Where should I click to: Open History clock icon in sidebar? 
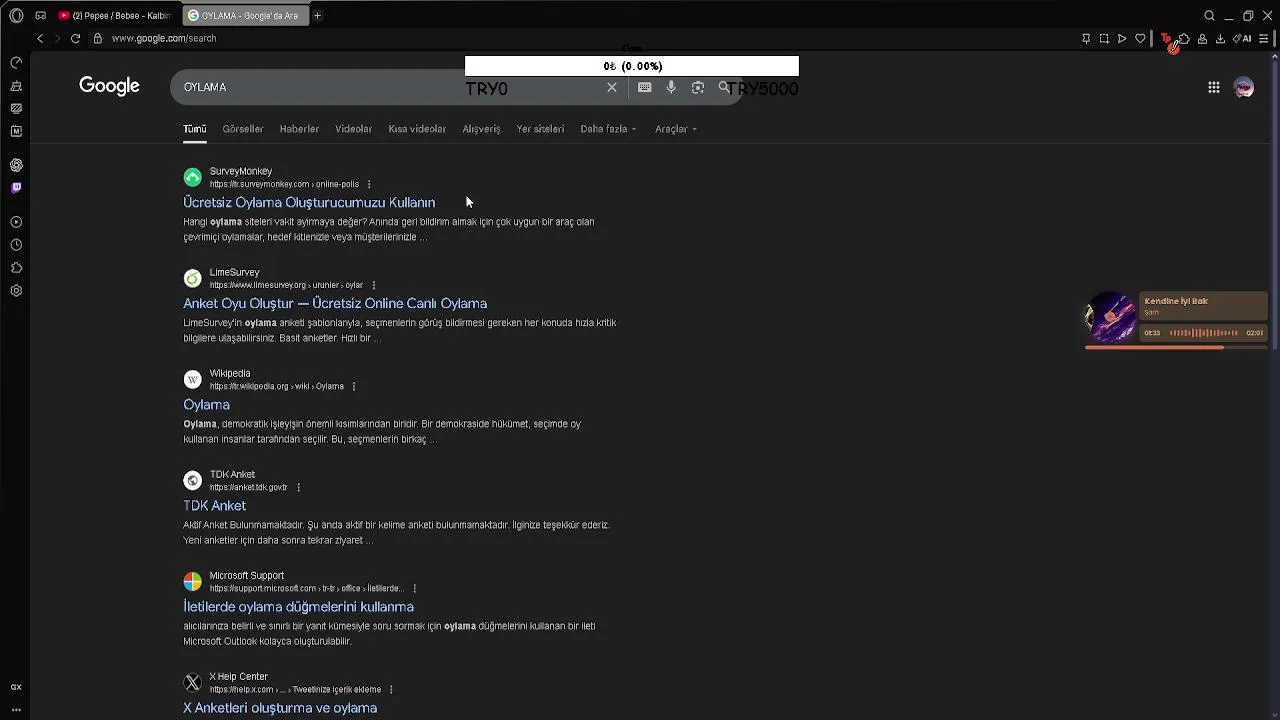(x=16, y=245)
